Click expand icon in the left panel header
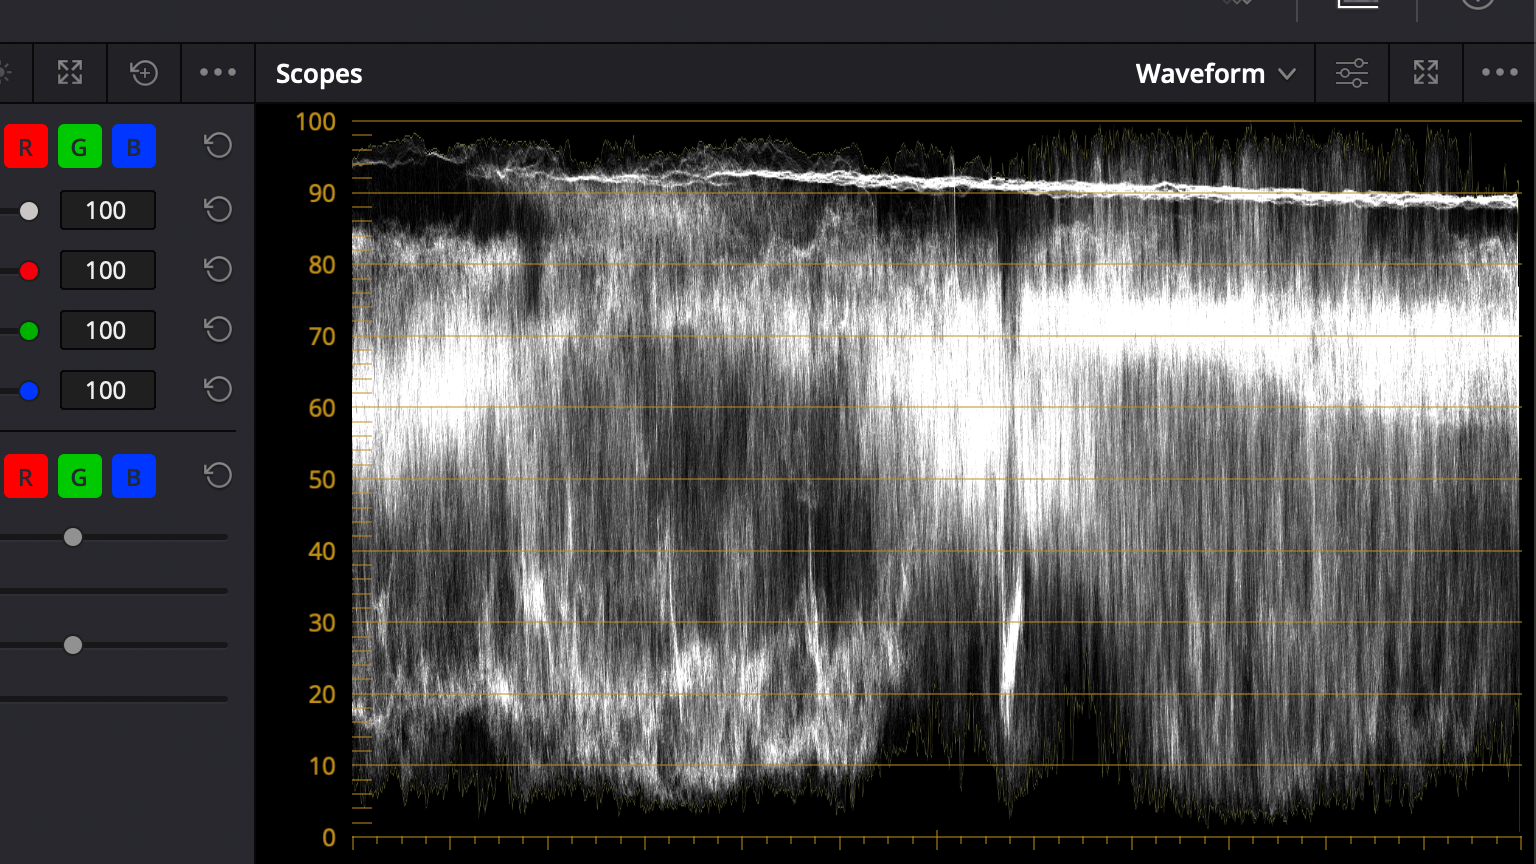 (70, 72)
